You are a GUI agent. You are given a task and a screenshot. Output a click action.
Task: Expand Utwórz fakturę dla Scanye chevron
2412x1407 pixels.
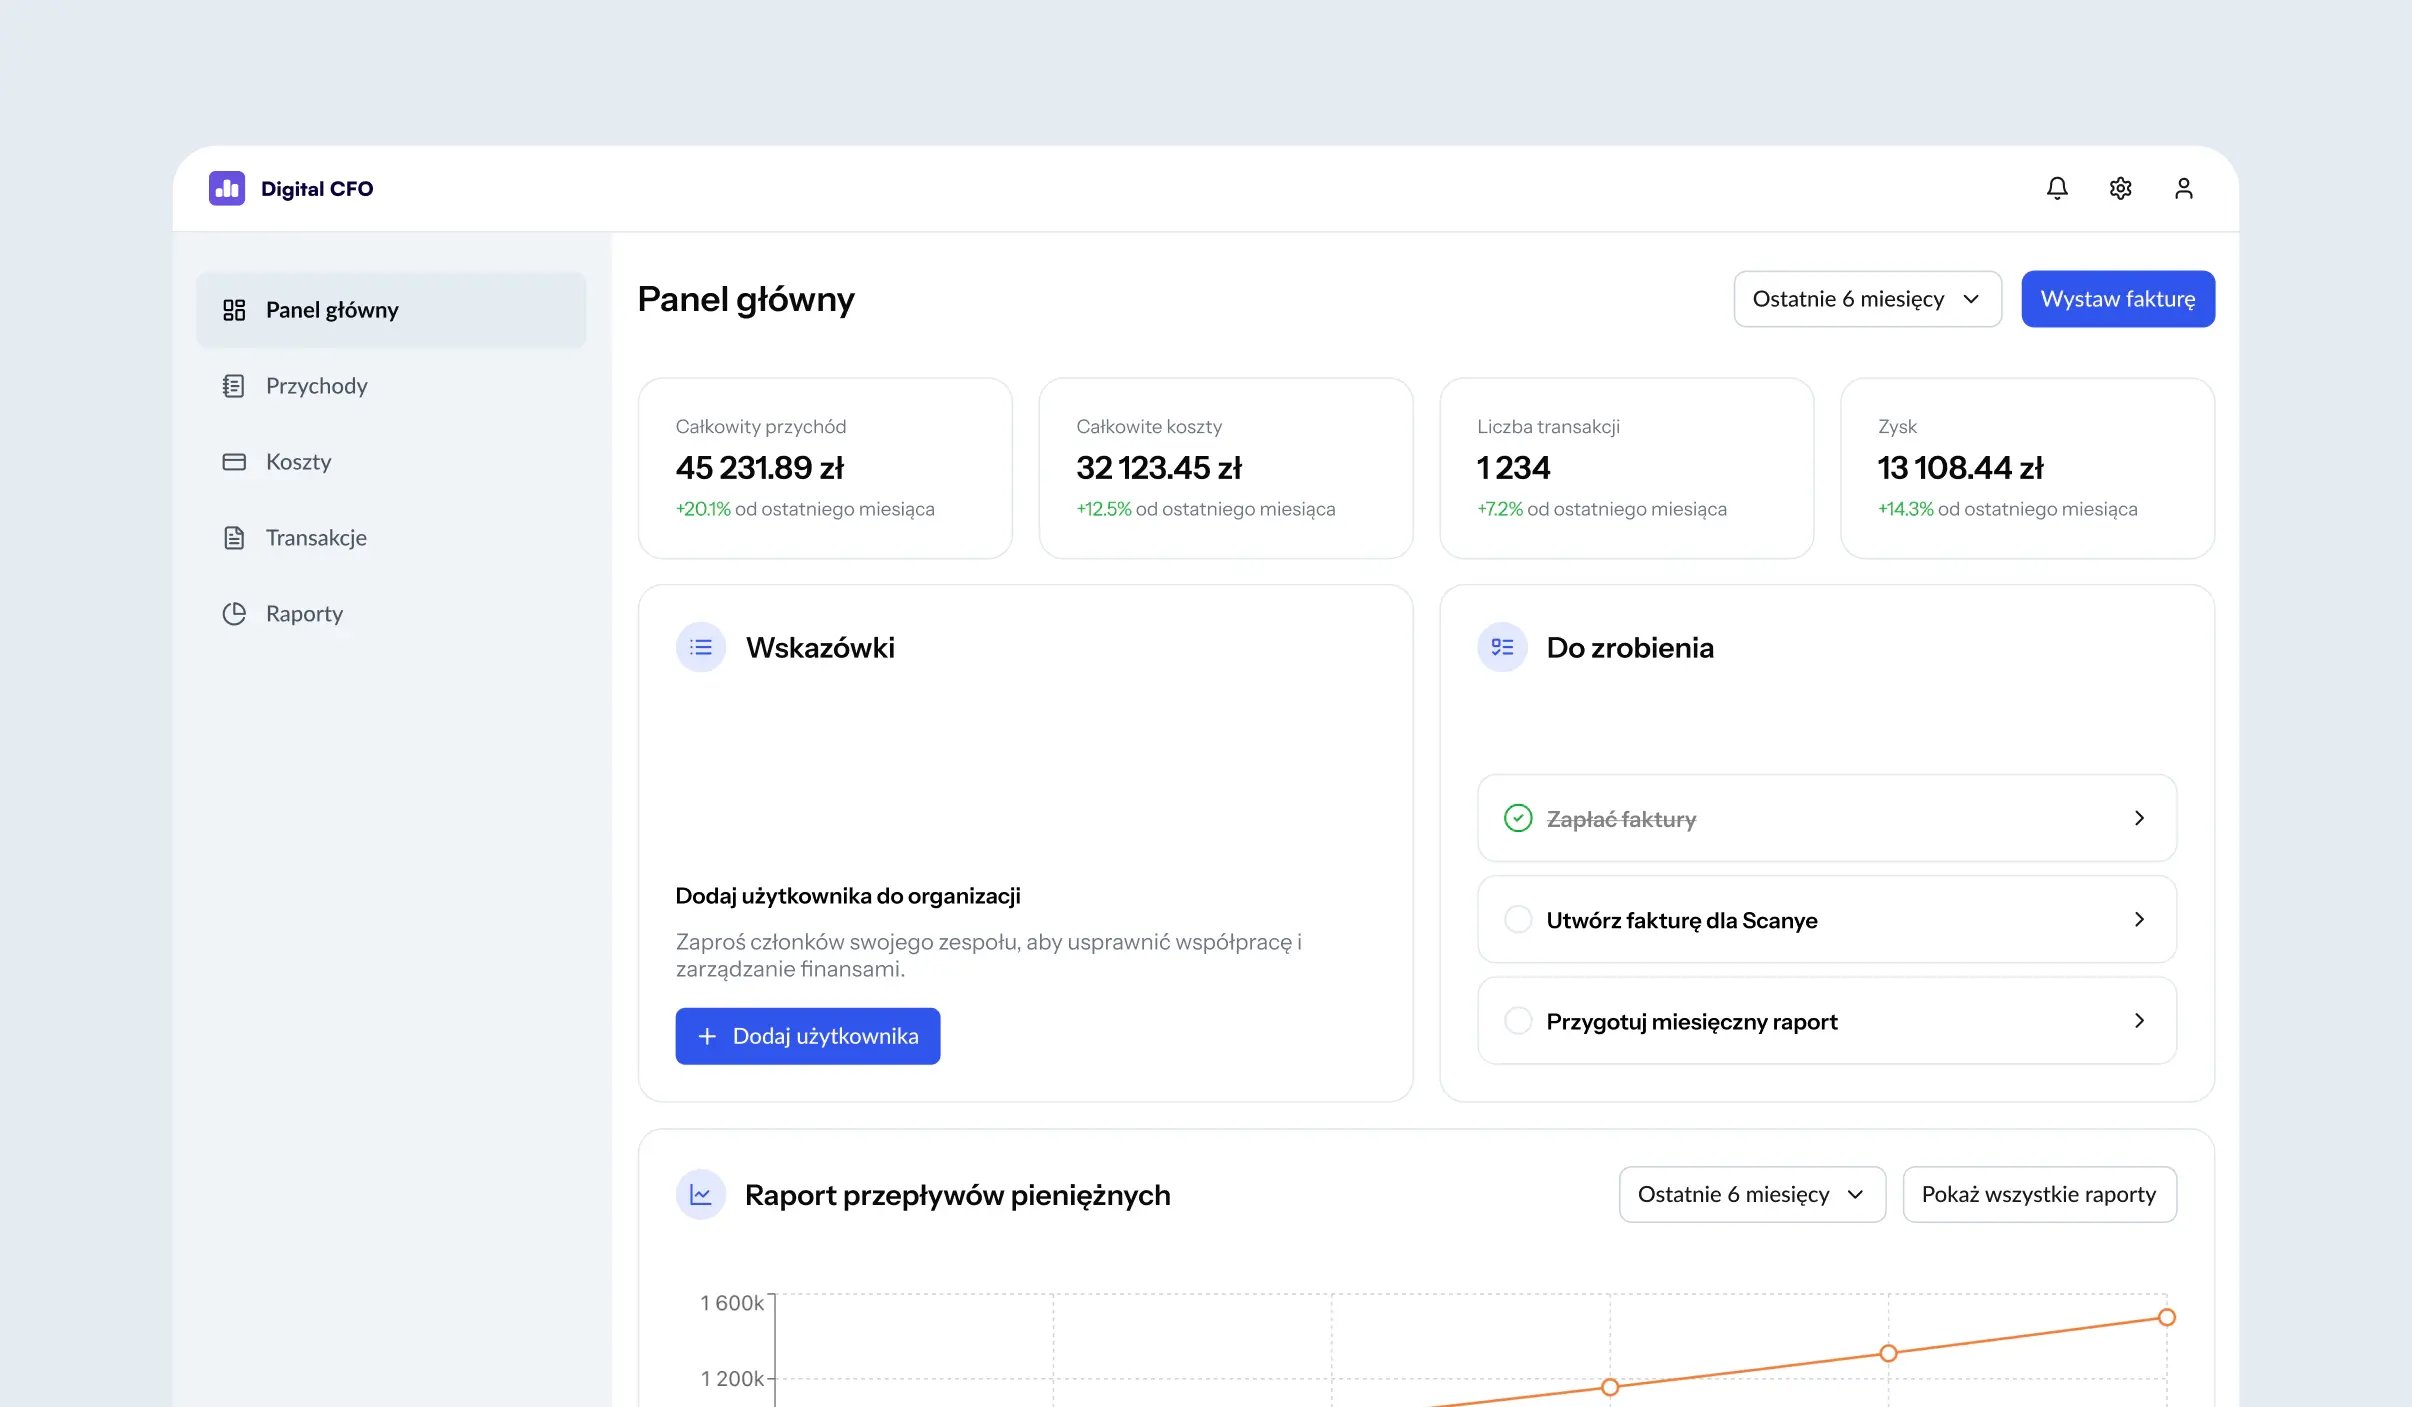point(2139,919)
